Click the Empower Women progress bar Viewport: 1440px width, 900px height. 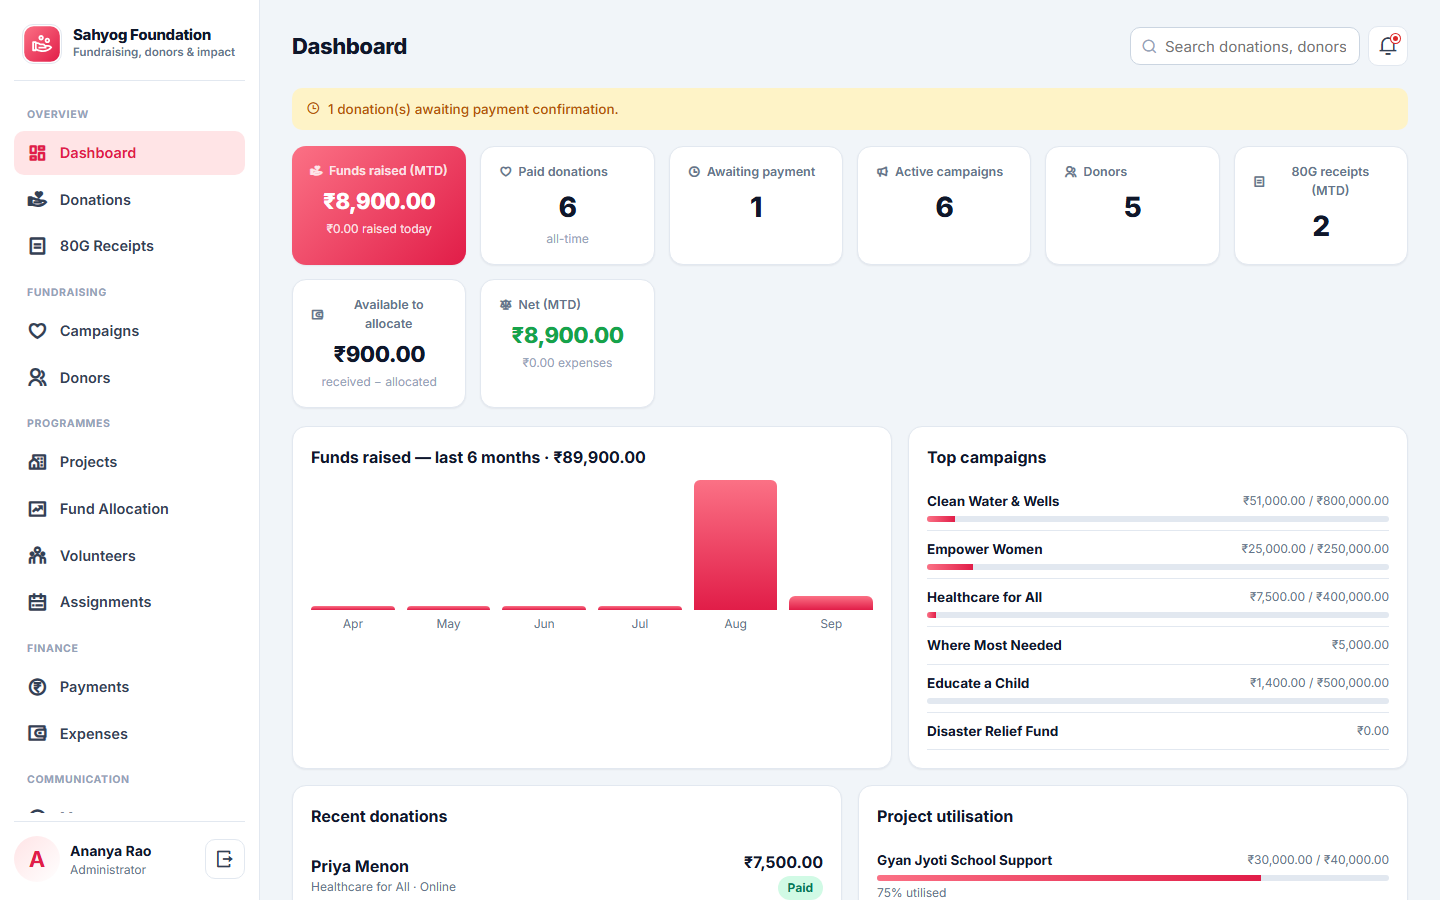pyautogui.click(x=1158, y=567)
